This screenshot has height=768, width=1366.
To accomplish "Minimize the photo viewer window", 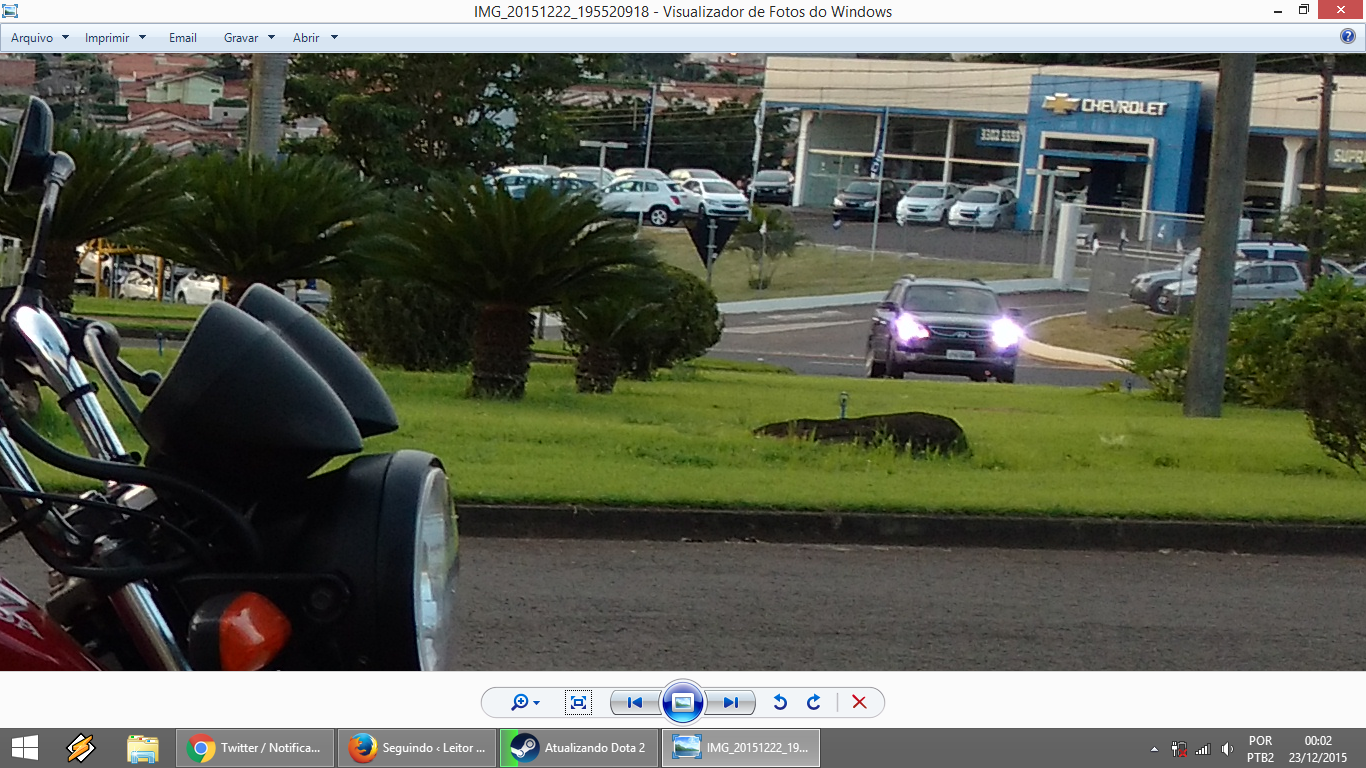I will coord(1278,10).
